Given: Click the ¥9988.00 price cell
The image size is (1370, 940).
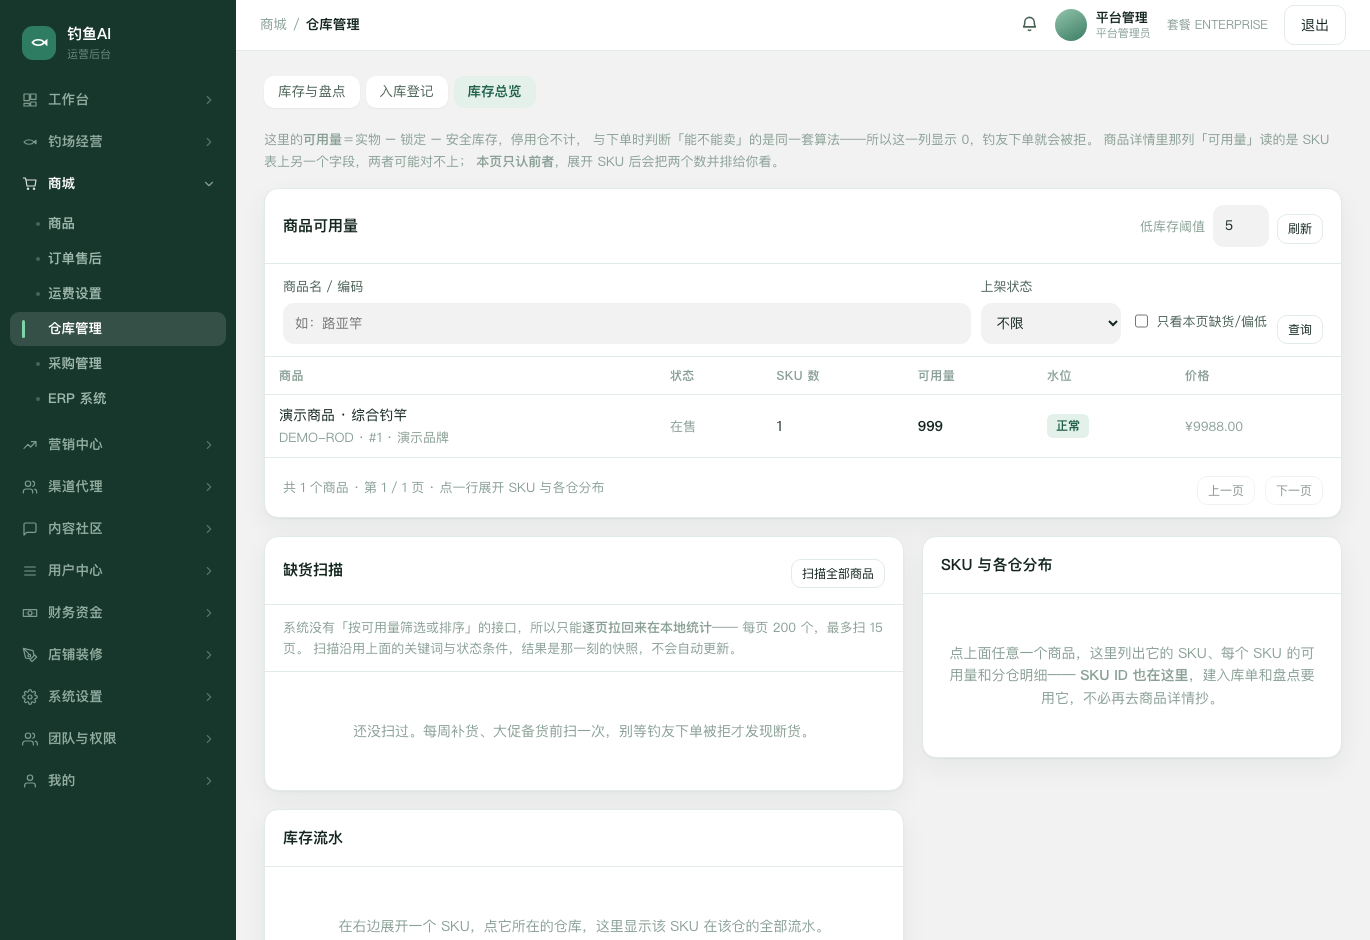Looking at the screenshot, I should 1214,427.
